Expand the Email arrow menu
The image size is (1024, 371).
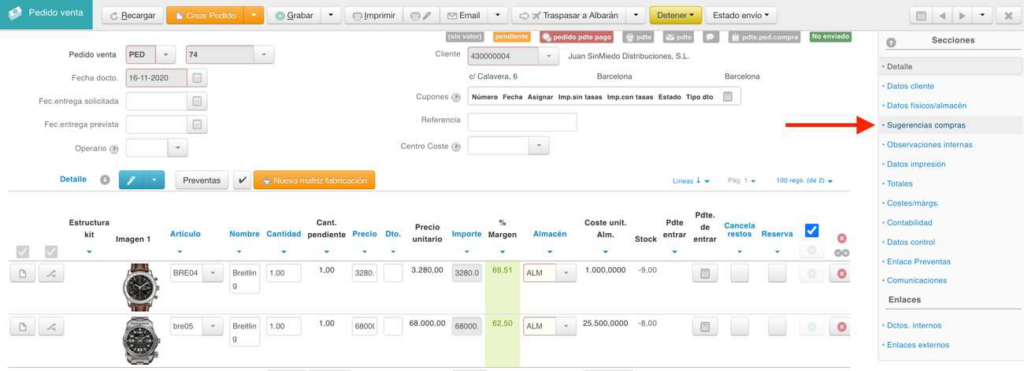click(x=498, y=15)
